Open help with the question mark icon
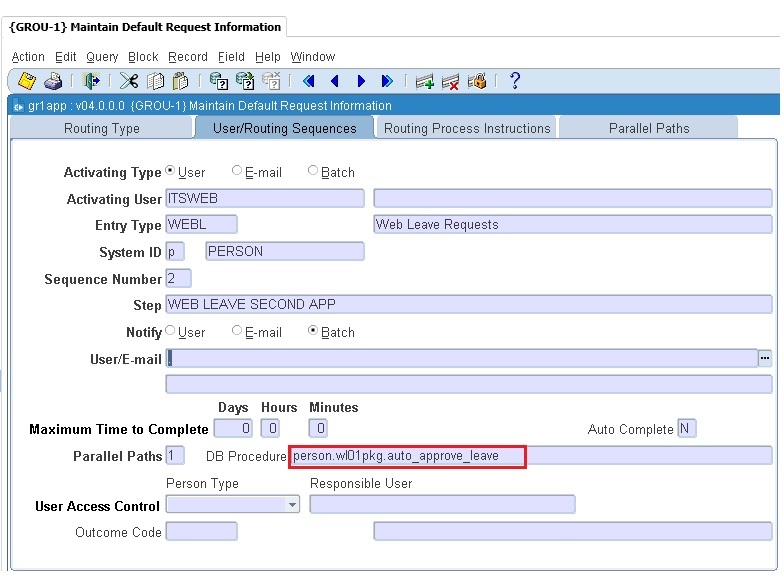The height and width of the screenshot is (582, 784). [x=515, y=81]
